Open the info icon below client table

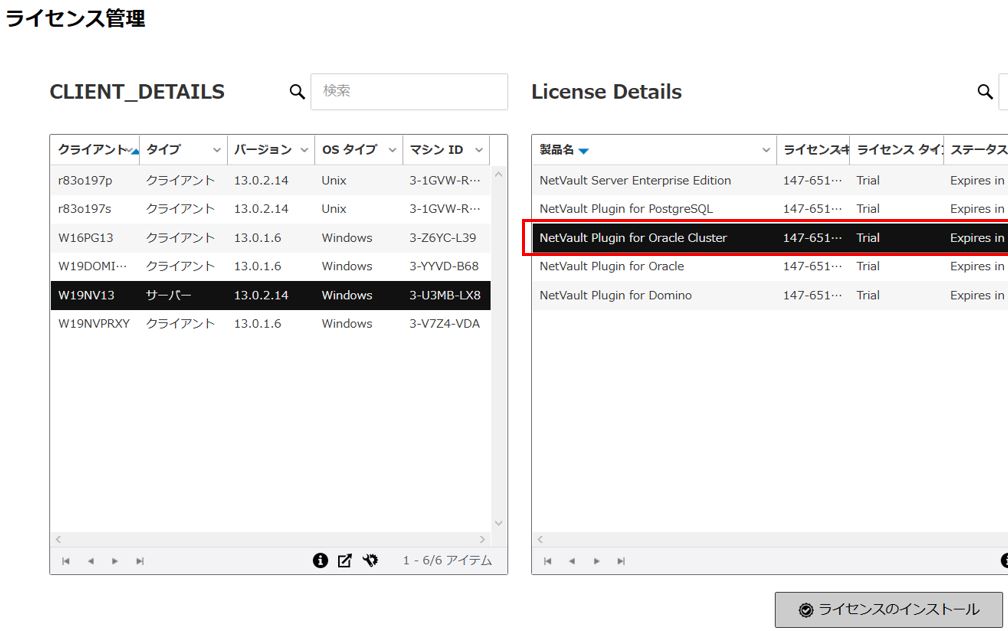(x=320, y=560)
